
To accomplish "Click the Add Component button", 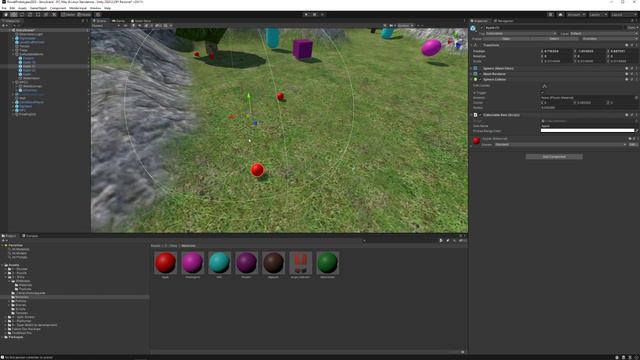I will tap(554, 157).
